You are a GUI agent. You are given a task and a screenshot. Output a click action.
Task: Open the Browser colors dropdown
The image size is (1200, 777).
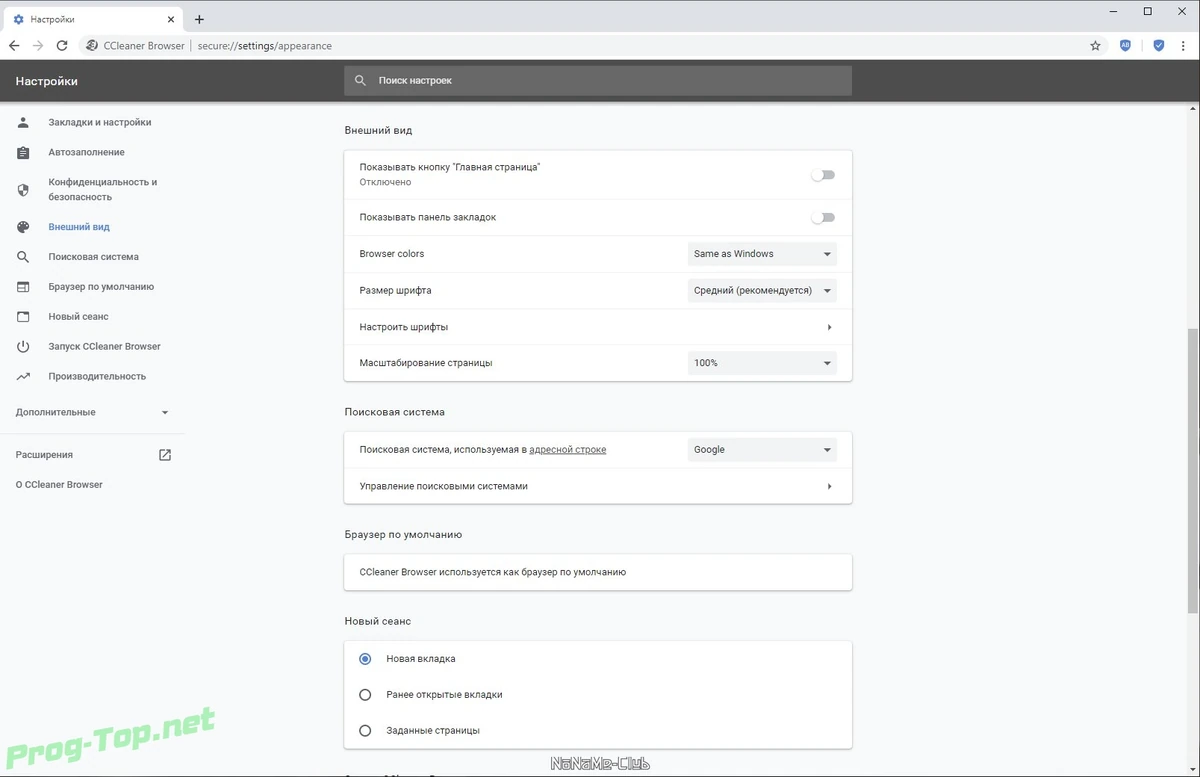coord(762,254)
